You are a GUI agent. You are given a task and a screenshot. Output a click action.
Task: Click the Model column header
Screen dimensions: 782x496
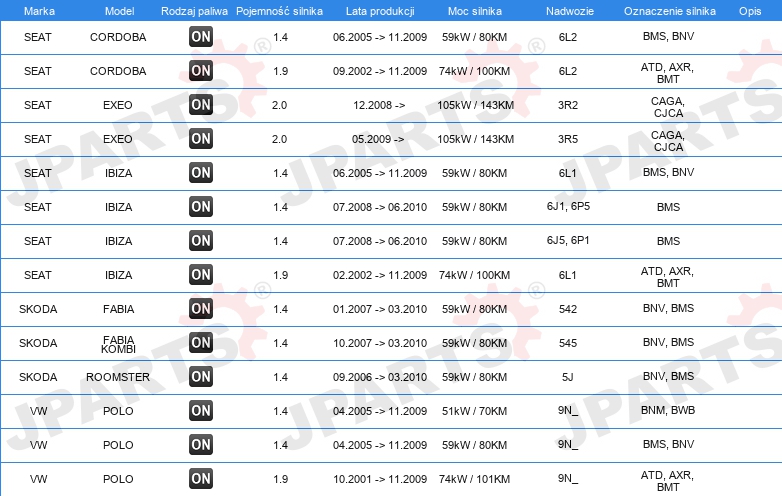(x=119, y=11)
